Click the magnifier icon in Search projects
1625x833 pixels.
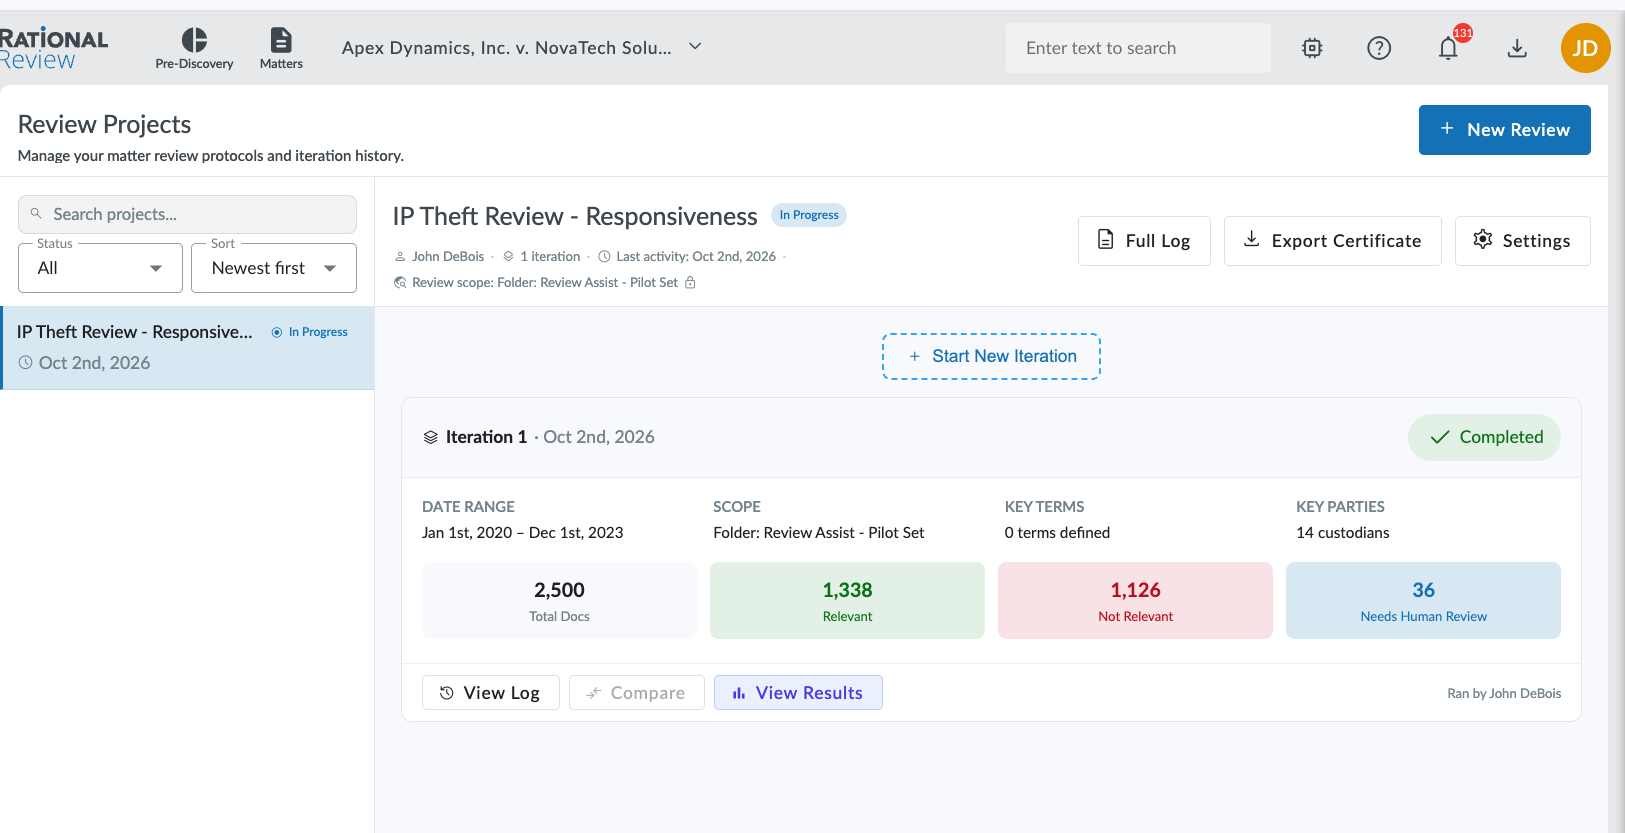tap(36, 214)
